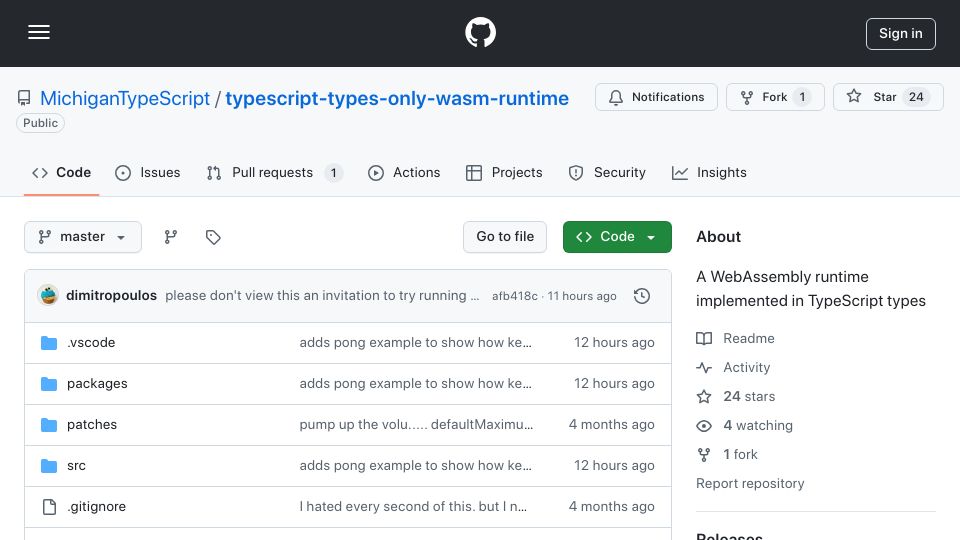
Task: Open the Insights tab
Action: click(x=709, y=173)
